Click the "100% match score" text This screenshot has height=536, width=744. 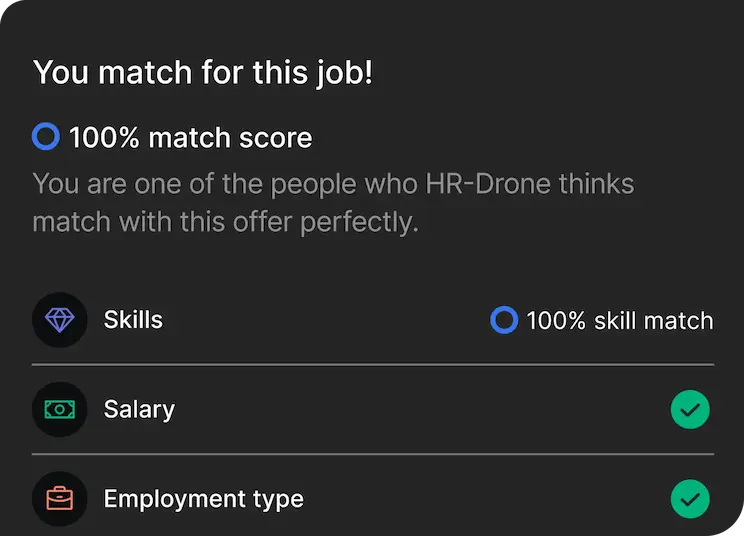click(x=190, y=137)
